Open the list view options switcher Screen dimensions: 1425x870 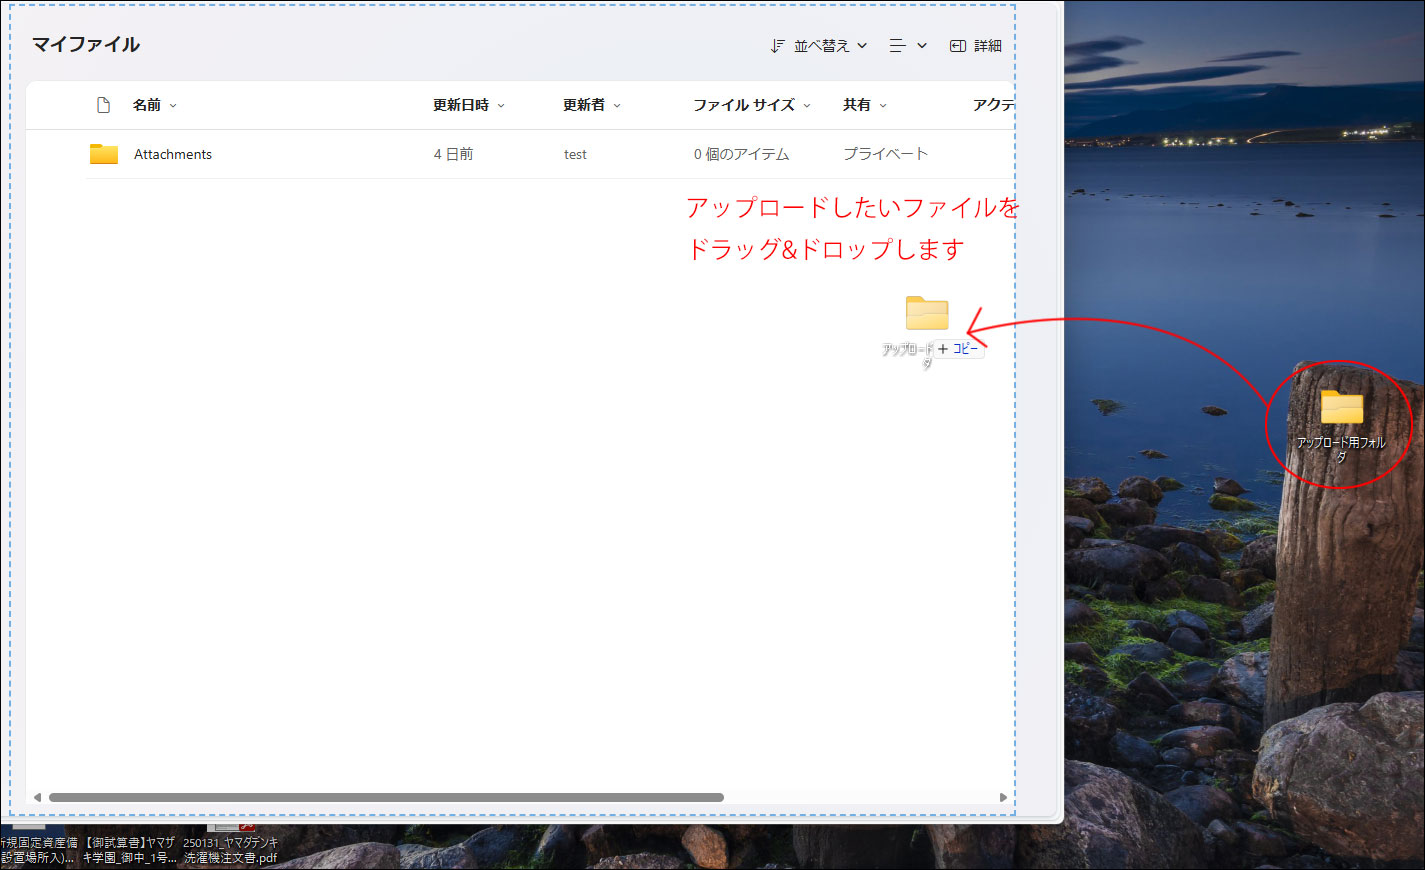point(908,46)
